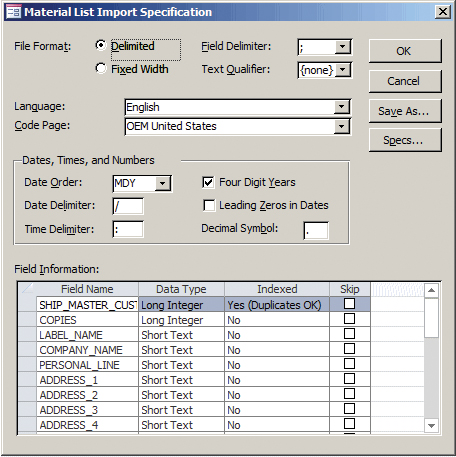Image resolution: width=456 pixels, height=457 pixels.
Task: Enable Leading Zeros in Dates
Action: (x=209, y=205)
